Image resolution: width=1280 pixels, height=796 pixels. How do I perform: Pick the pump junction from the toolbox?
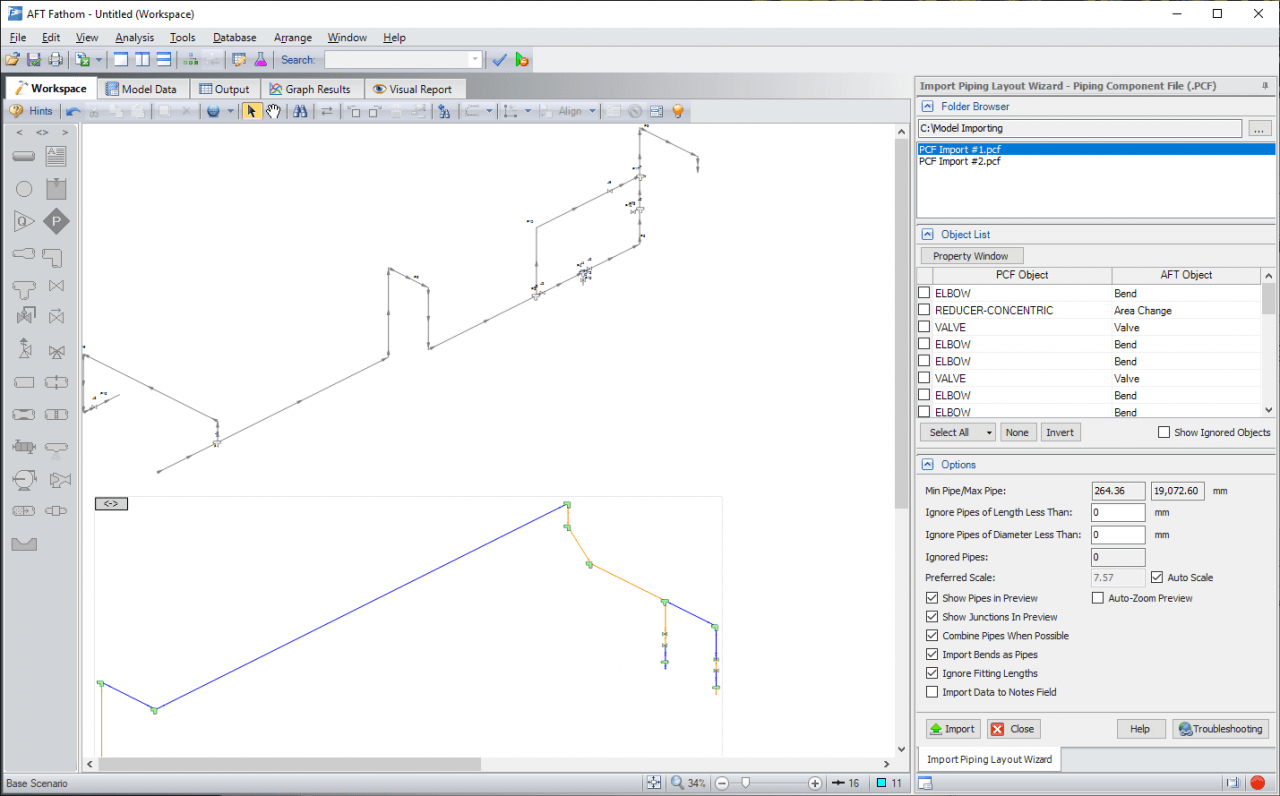coord(24,479)
